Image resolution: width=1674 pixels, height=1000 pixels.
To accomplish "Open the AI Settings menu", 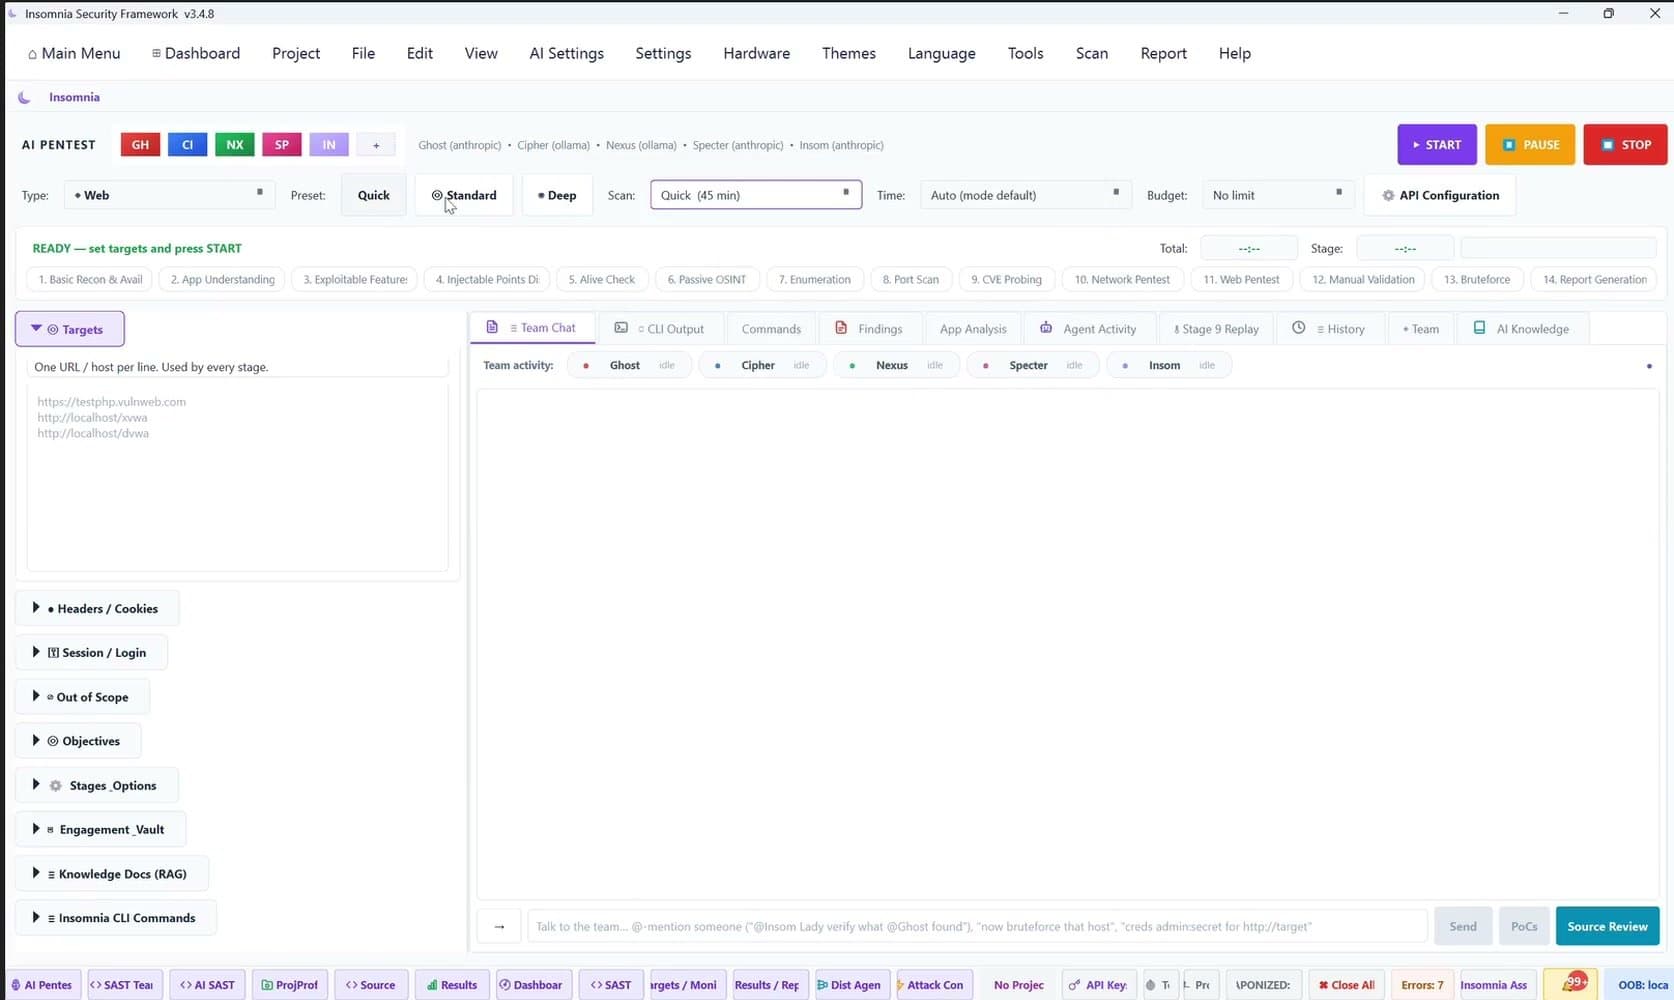I will tap(566, 53).
